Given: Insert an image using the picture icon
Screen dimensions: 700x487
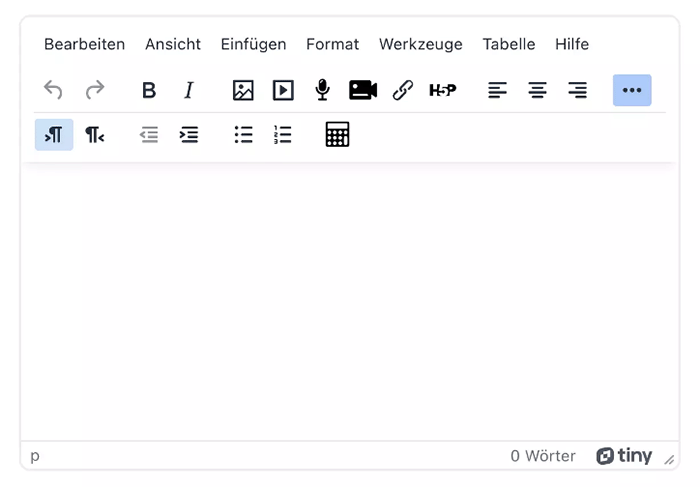Looking at the screenshot, I should tap(243, 91).
